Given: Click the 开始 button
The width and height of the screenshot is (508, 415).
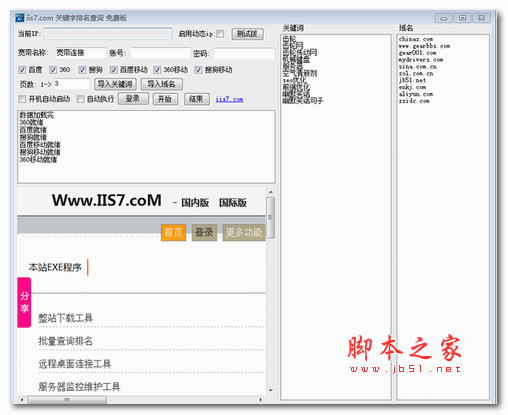Looking at the screenshot, I should coord(165,99).
